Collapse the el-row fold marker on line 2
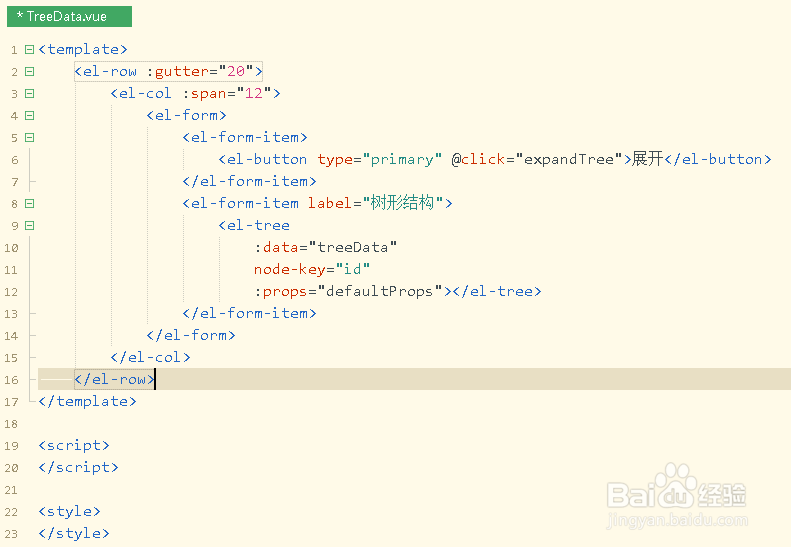Image resolution: width=791 pixels, height=547 pixels. [29, 71]
